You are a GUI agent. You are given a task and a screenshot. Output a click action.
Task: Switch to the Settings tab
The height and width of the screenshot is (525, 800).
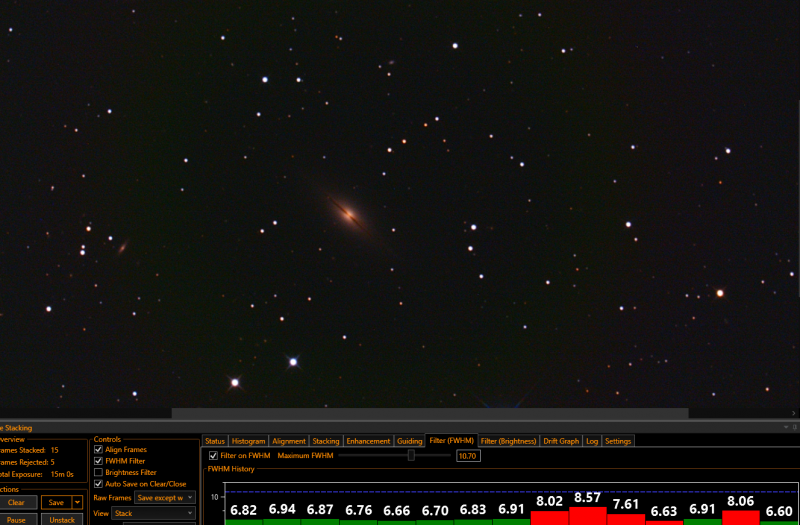tap(618, 441)
